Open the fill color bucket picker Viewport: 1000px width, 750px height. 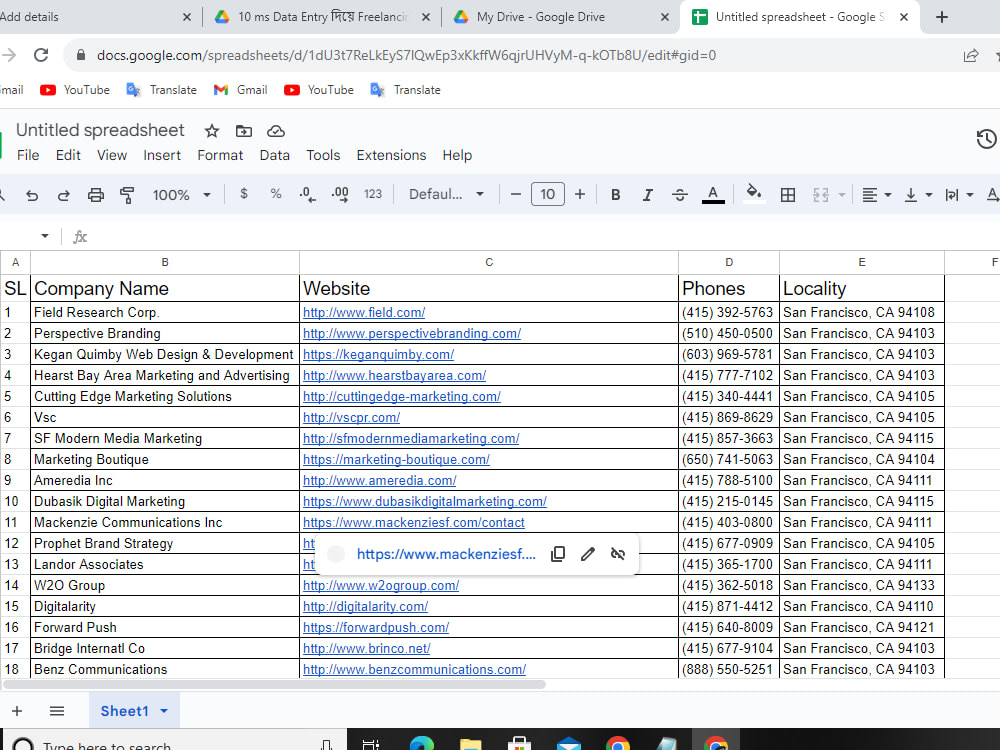(x=754, y=194)
